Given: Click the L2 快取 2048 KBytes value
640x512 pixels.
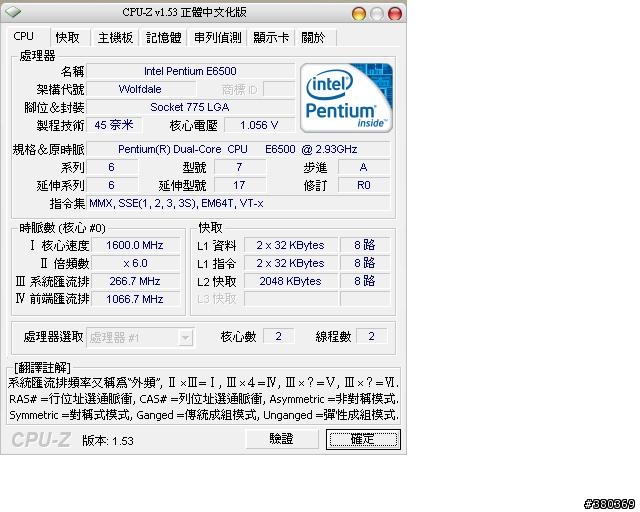Looking at the screenshot, I should (291, 281).
